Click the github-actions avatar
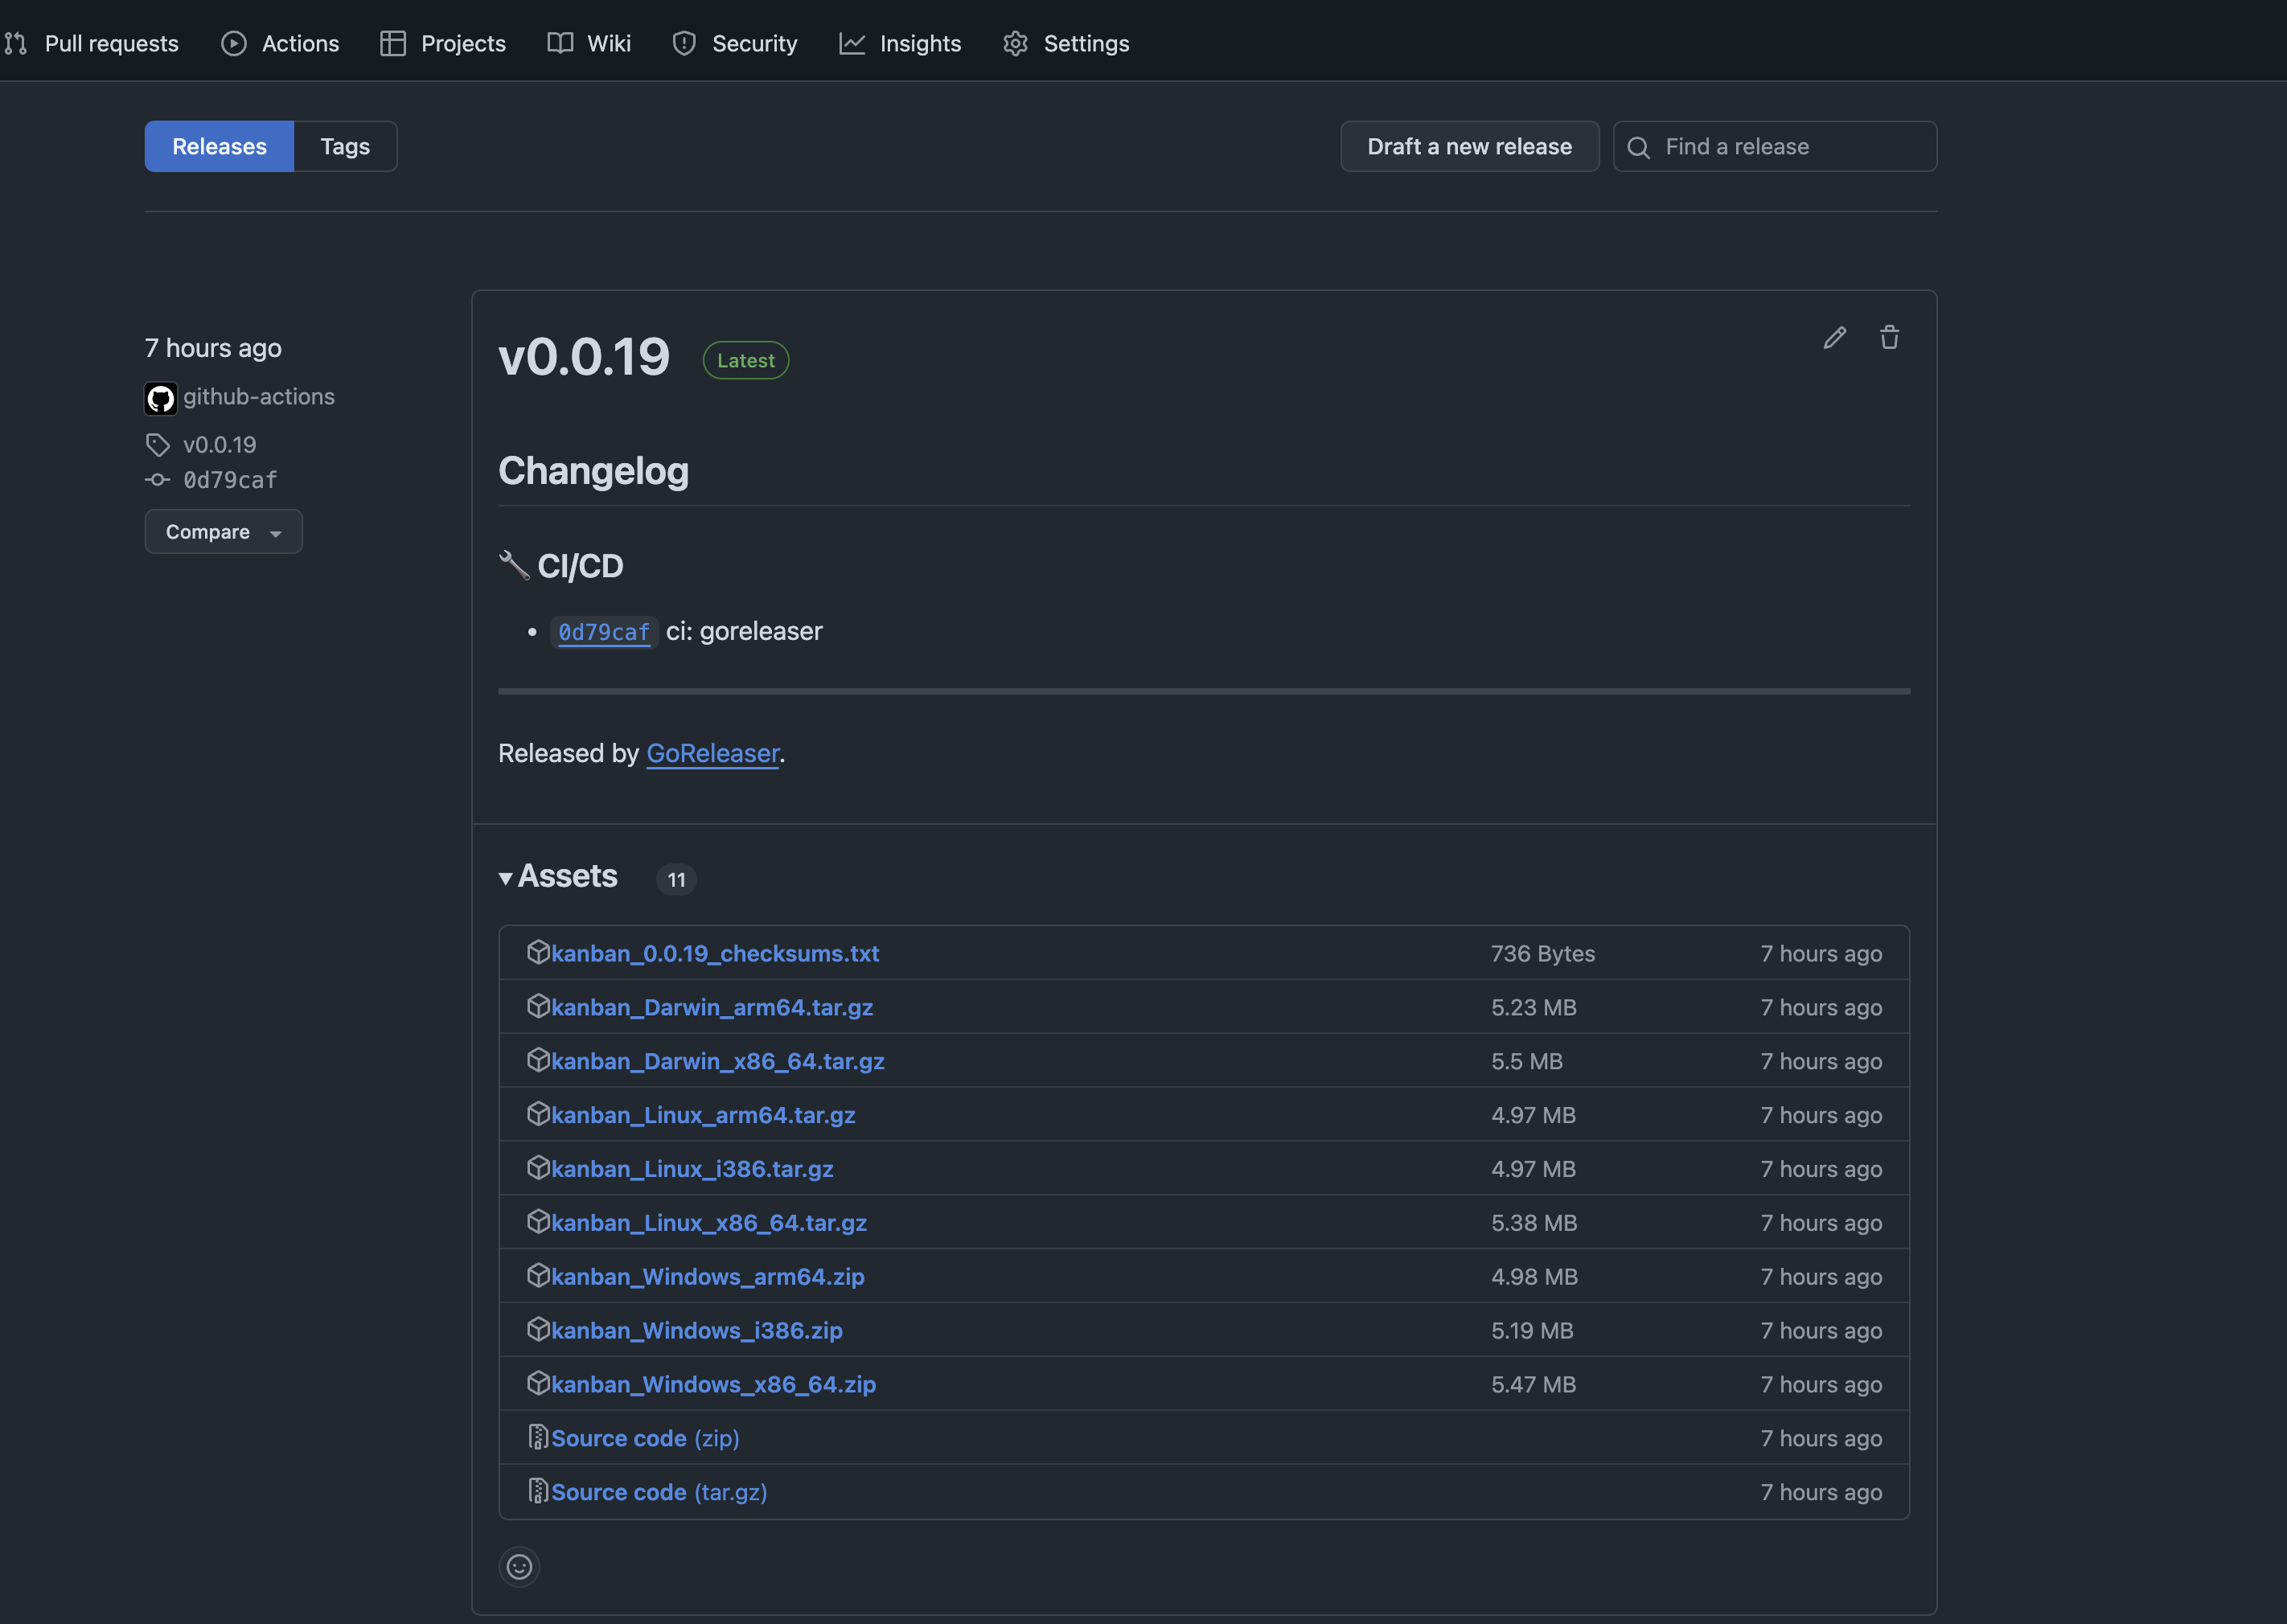The height and width of the screenshot is (1624, 2287). tap(160, 397)
